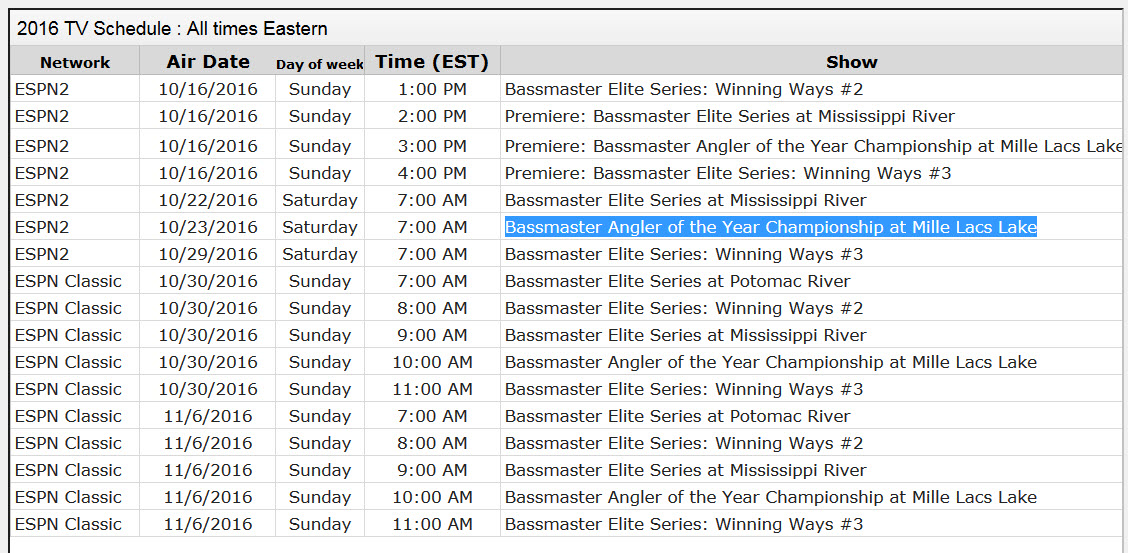The image size is (1128, 553).
Task: Click the Air Date column header
Action: (x=208, y=62)
